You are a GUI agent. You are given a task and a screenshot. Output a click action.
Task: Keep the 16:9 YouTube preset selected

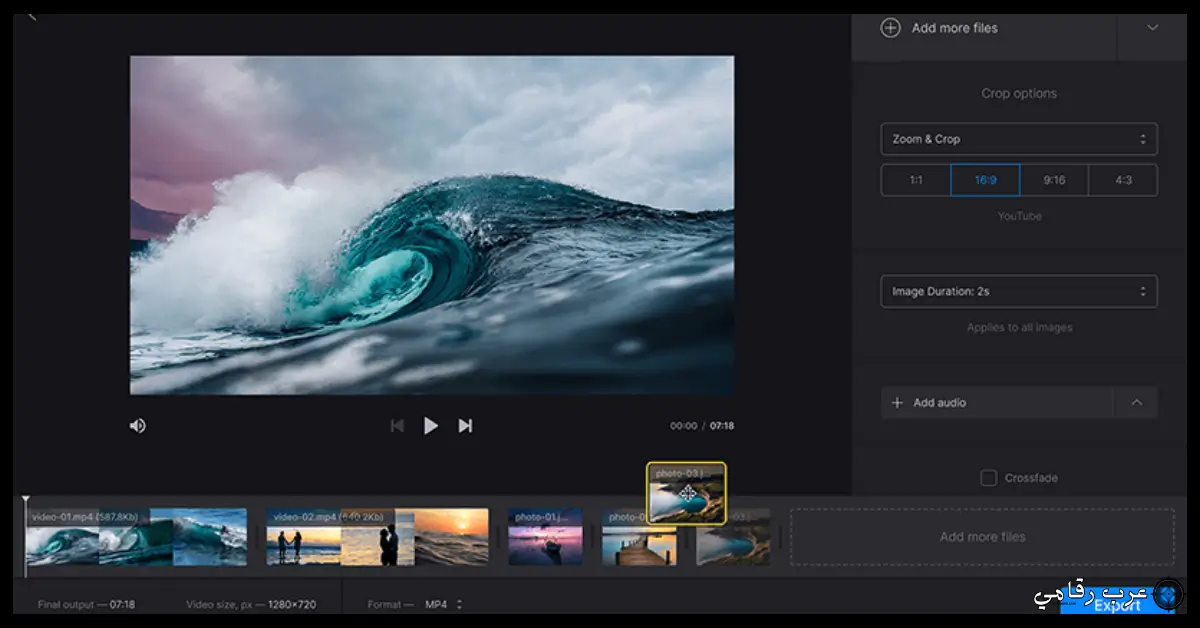[x=985, y=180]
